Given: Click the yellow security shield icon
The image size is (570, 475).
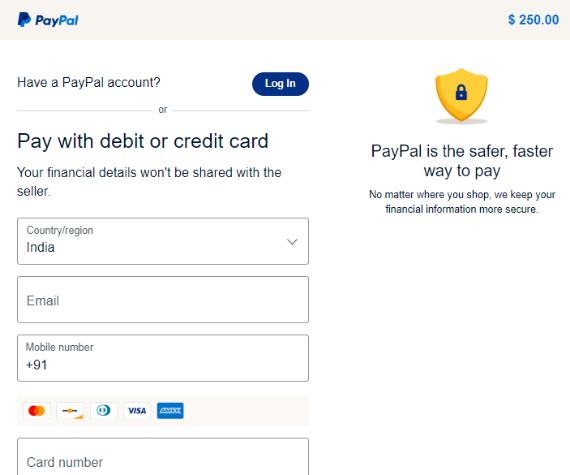Looking at the screenshot, I should [x=461, y=95].
